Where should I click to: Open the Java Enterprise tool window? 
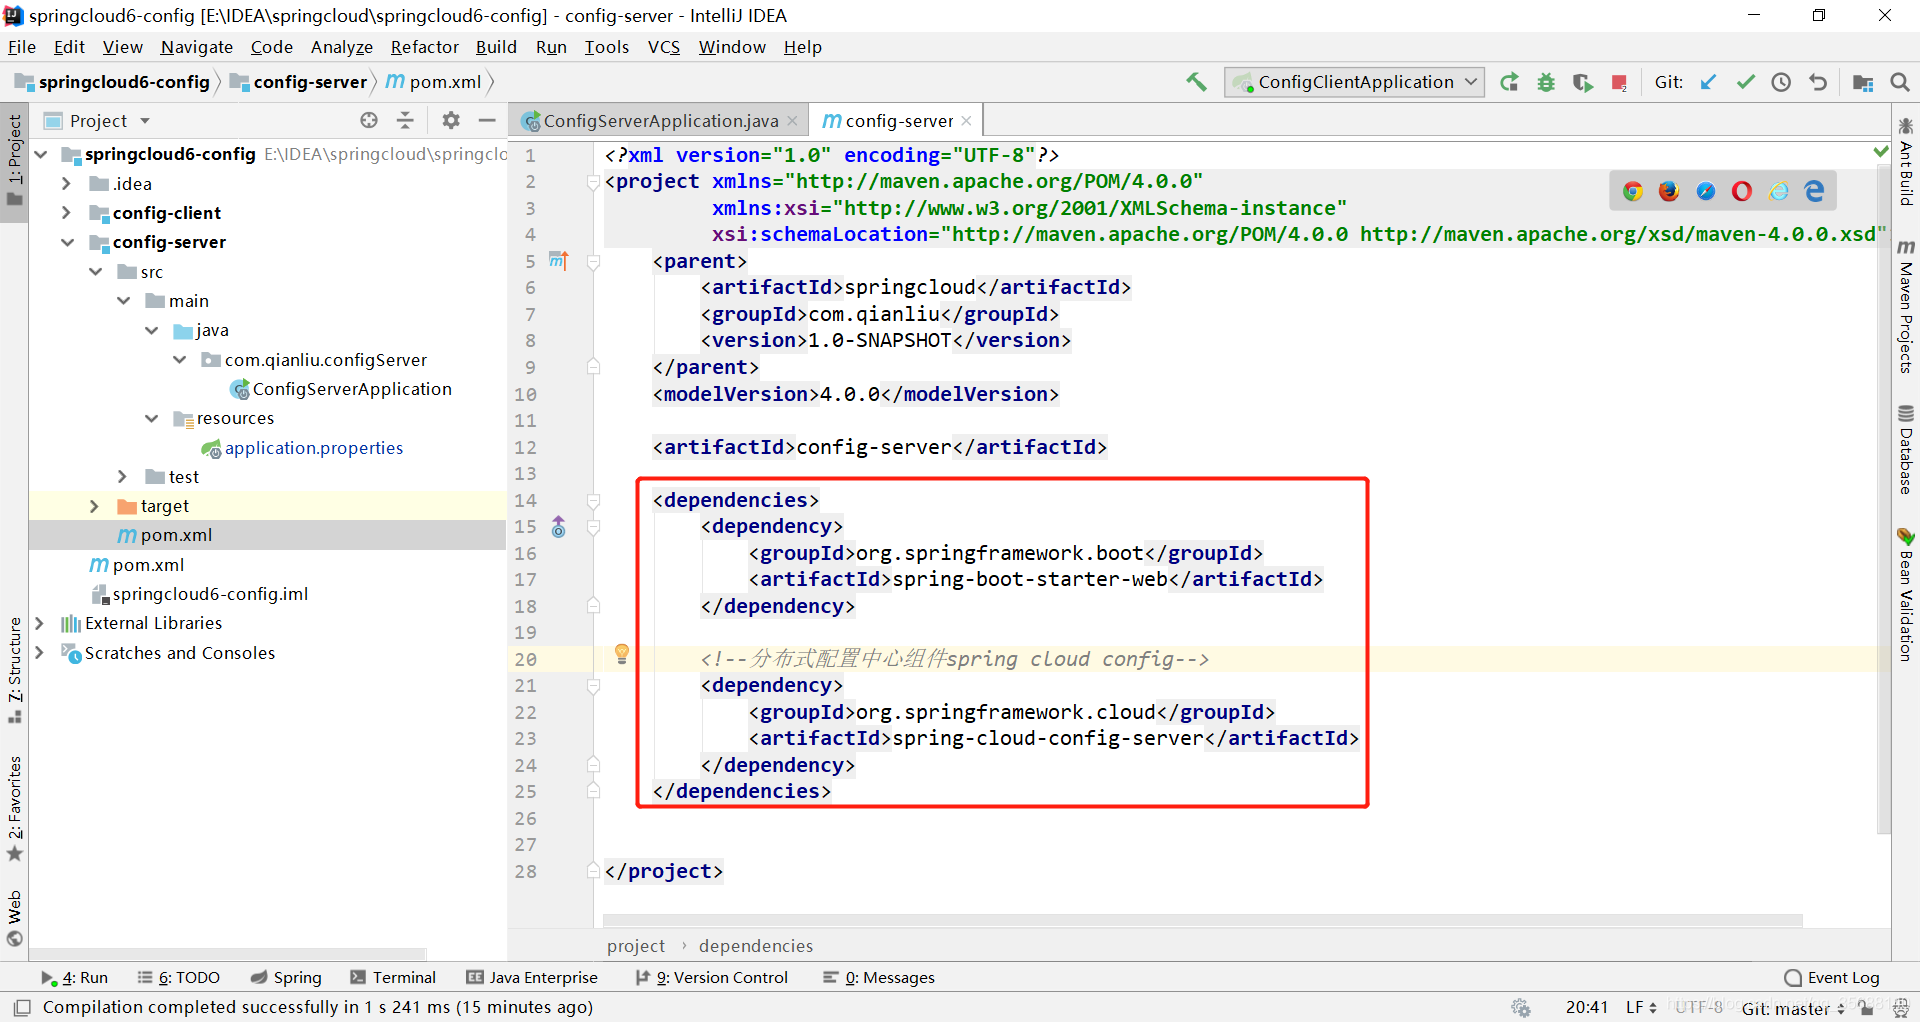coord(532,978)
